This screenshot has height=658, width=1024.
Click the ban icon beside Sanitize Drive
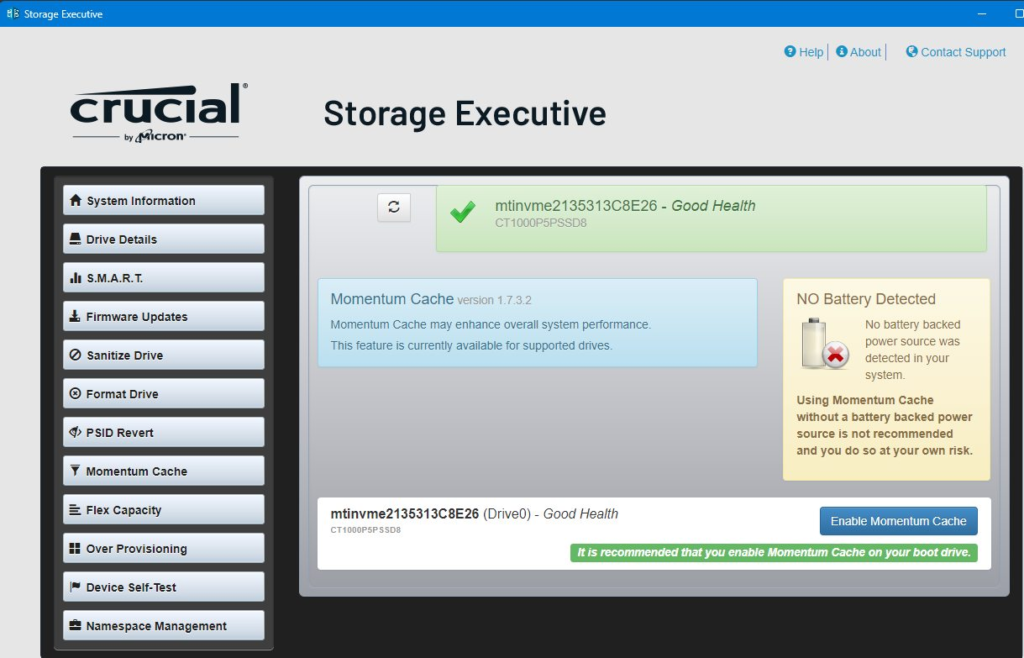click(75, 354)
